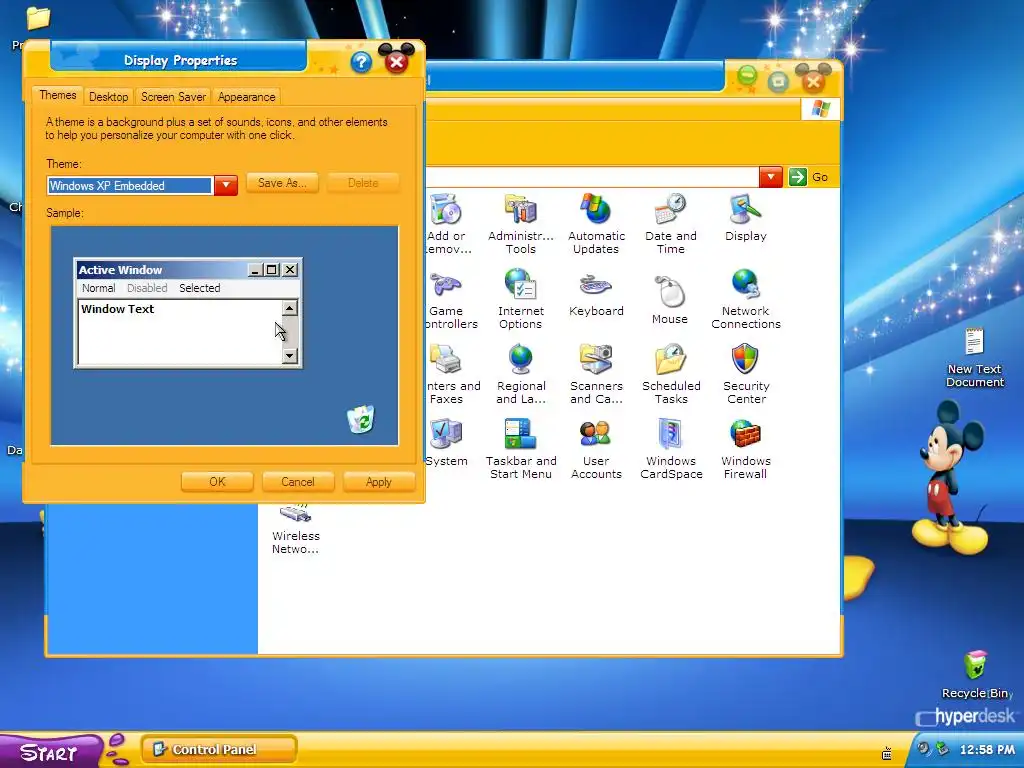Viewport: 1024px width, 768px height.
Task: Open Control Panel address bar dropdown
Action: pyautogui.click(x=771, y=177)
